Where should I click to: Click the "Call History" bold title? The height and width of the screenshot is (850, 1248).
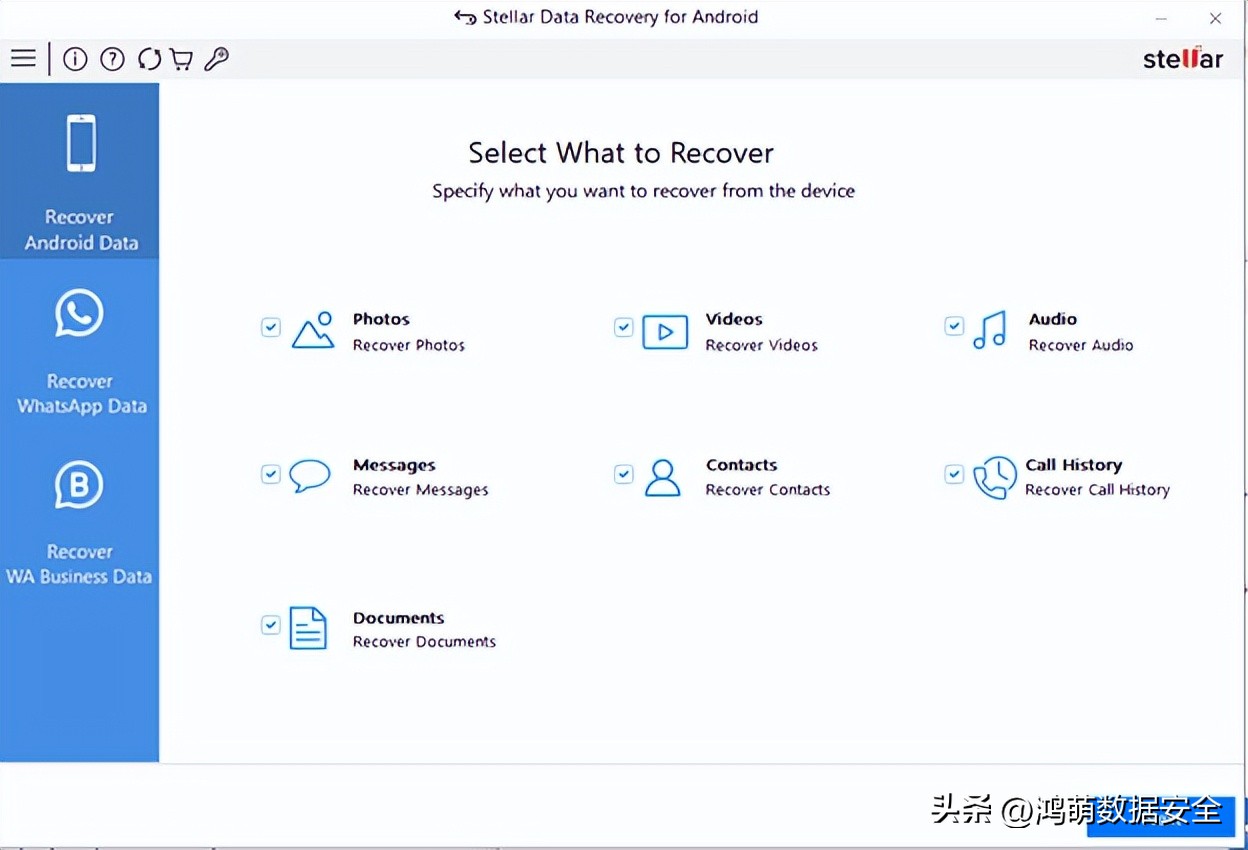1073,465
